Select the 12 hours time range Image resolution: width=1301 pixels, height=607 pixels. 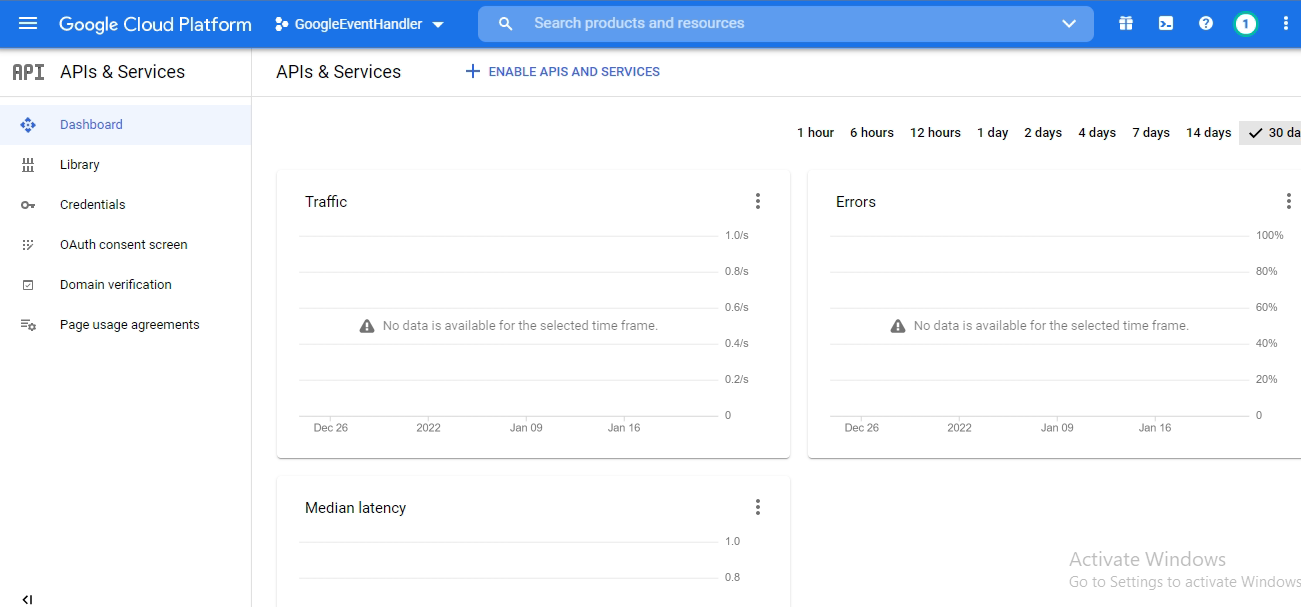935,133
